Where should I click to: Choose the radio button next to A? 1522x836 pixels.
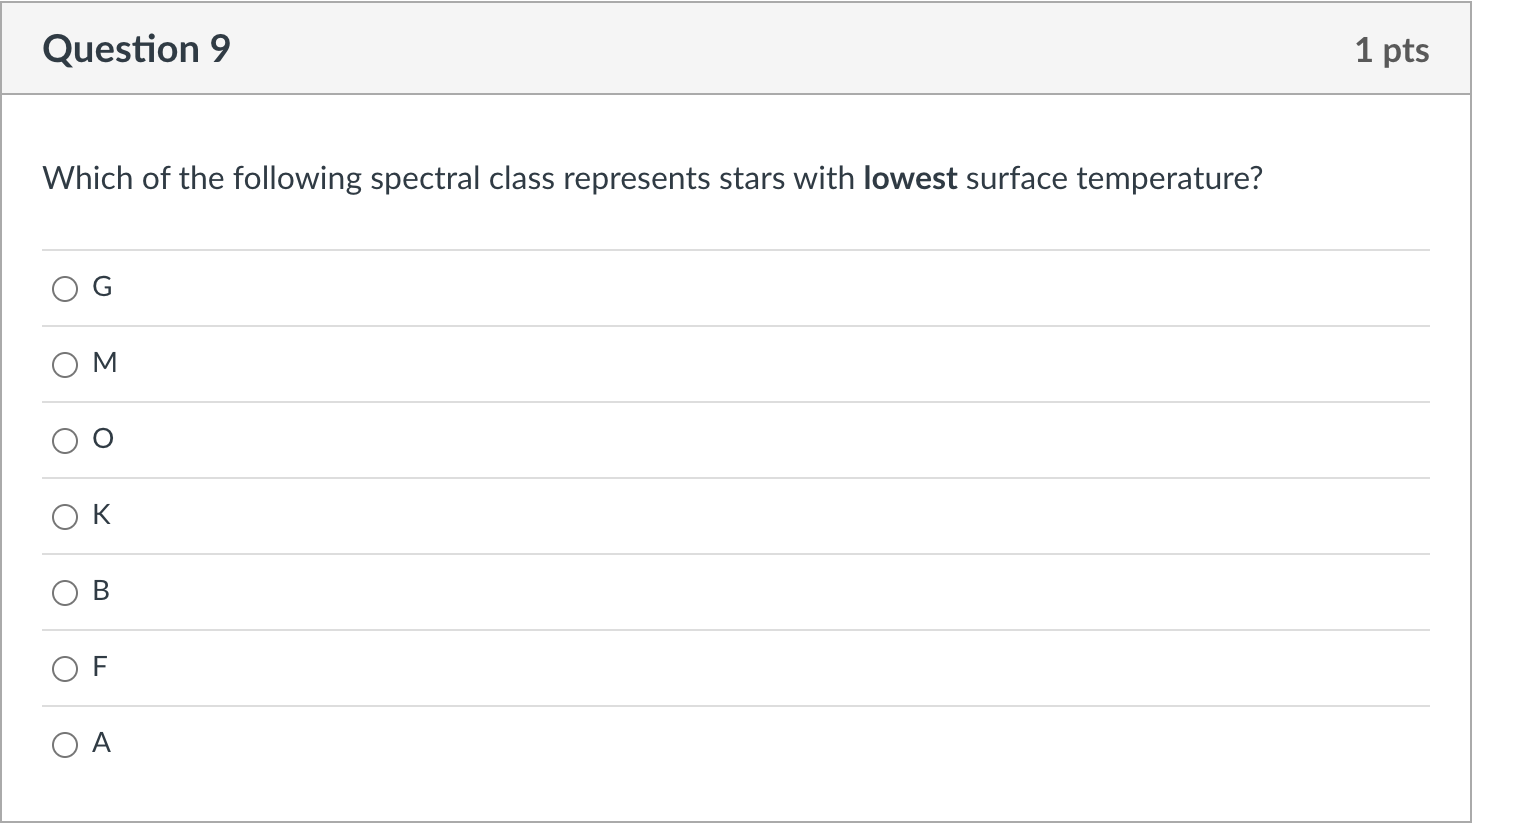click(x=65, y=745)
